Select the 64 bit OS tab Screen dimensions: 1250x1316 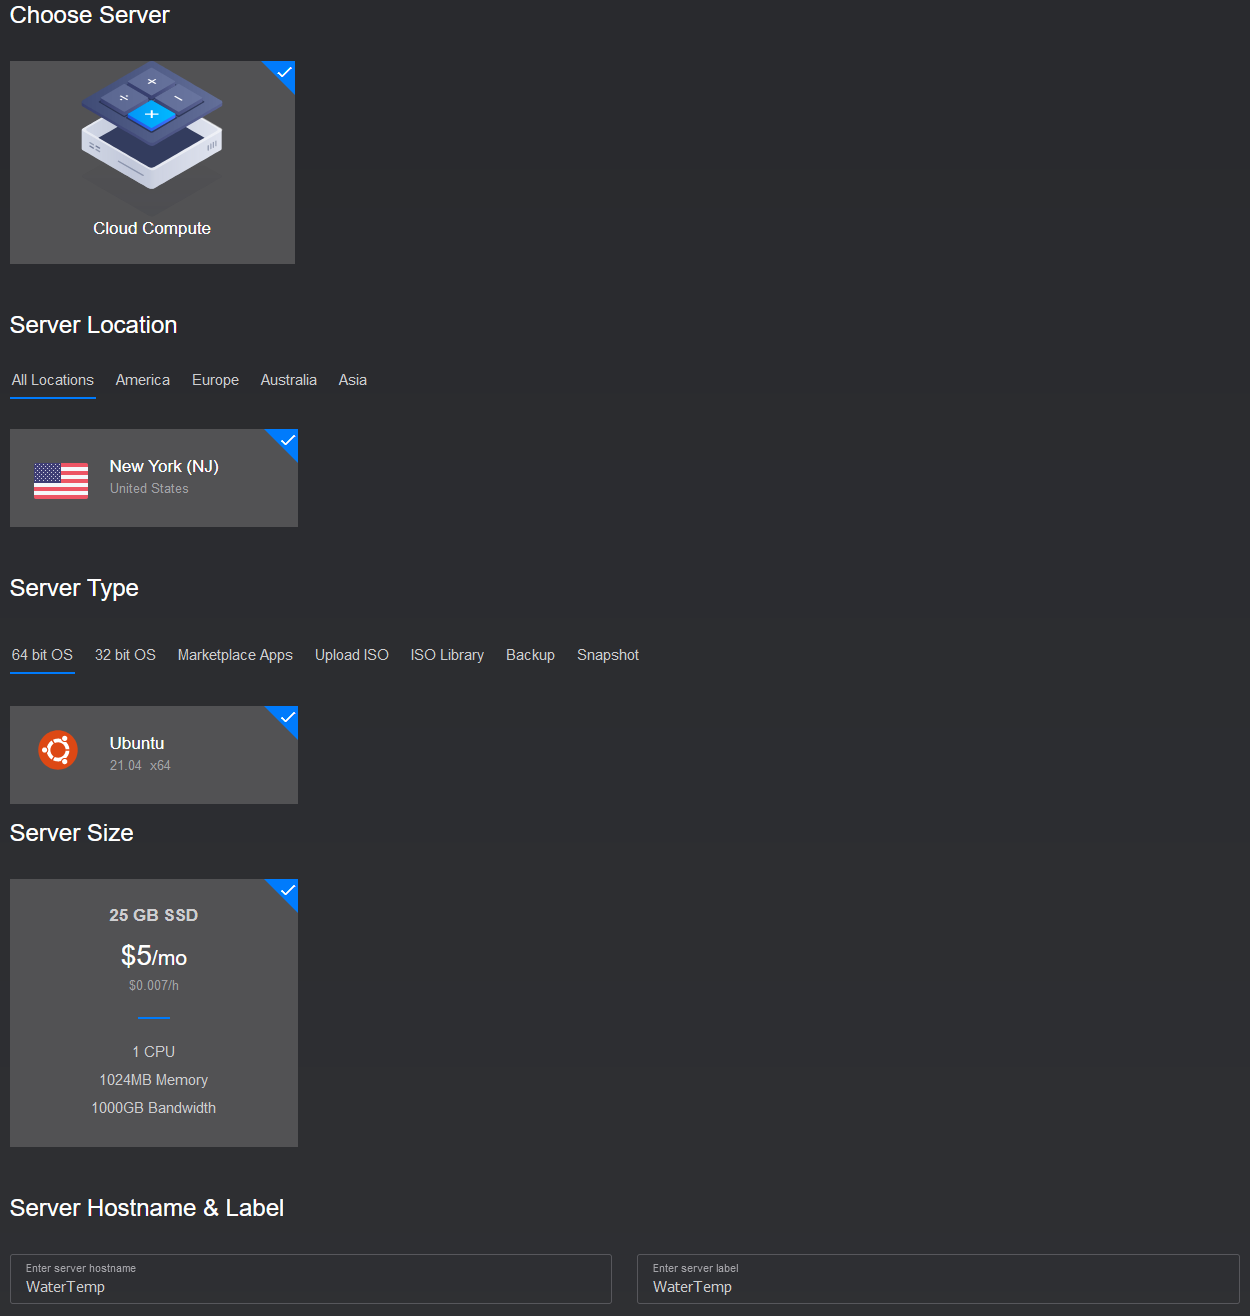42,655
